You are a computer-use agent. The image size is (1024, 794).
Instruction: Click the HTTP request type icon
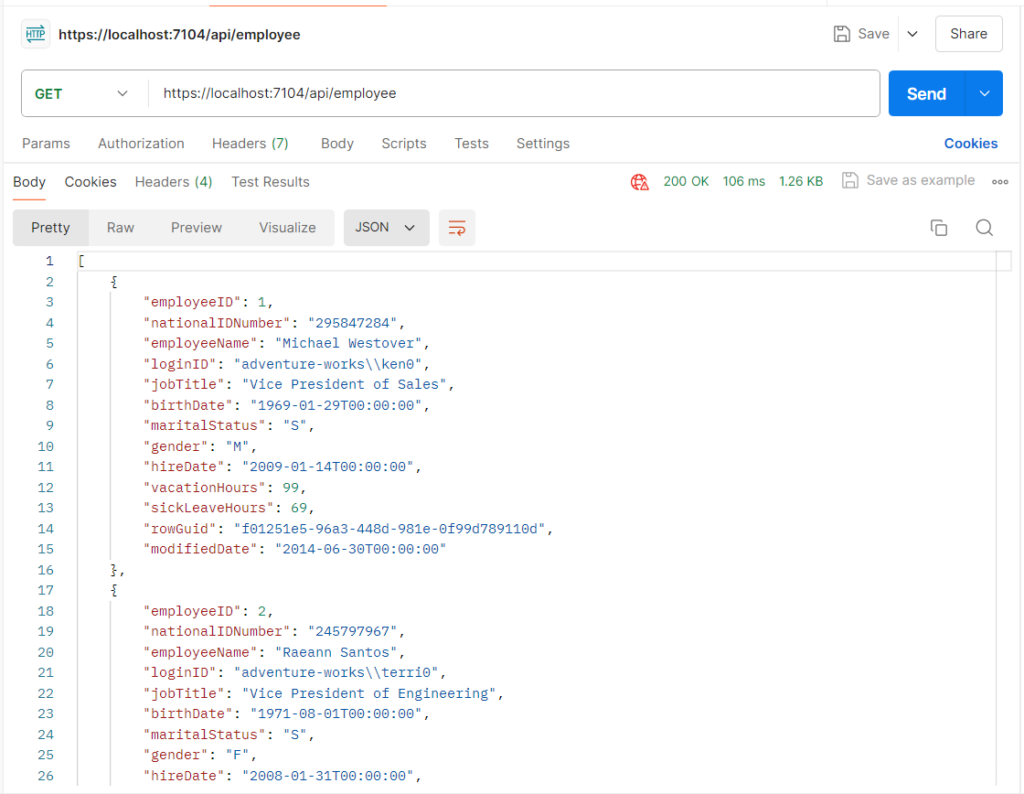pyautogui.click(x=35, y=34)
